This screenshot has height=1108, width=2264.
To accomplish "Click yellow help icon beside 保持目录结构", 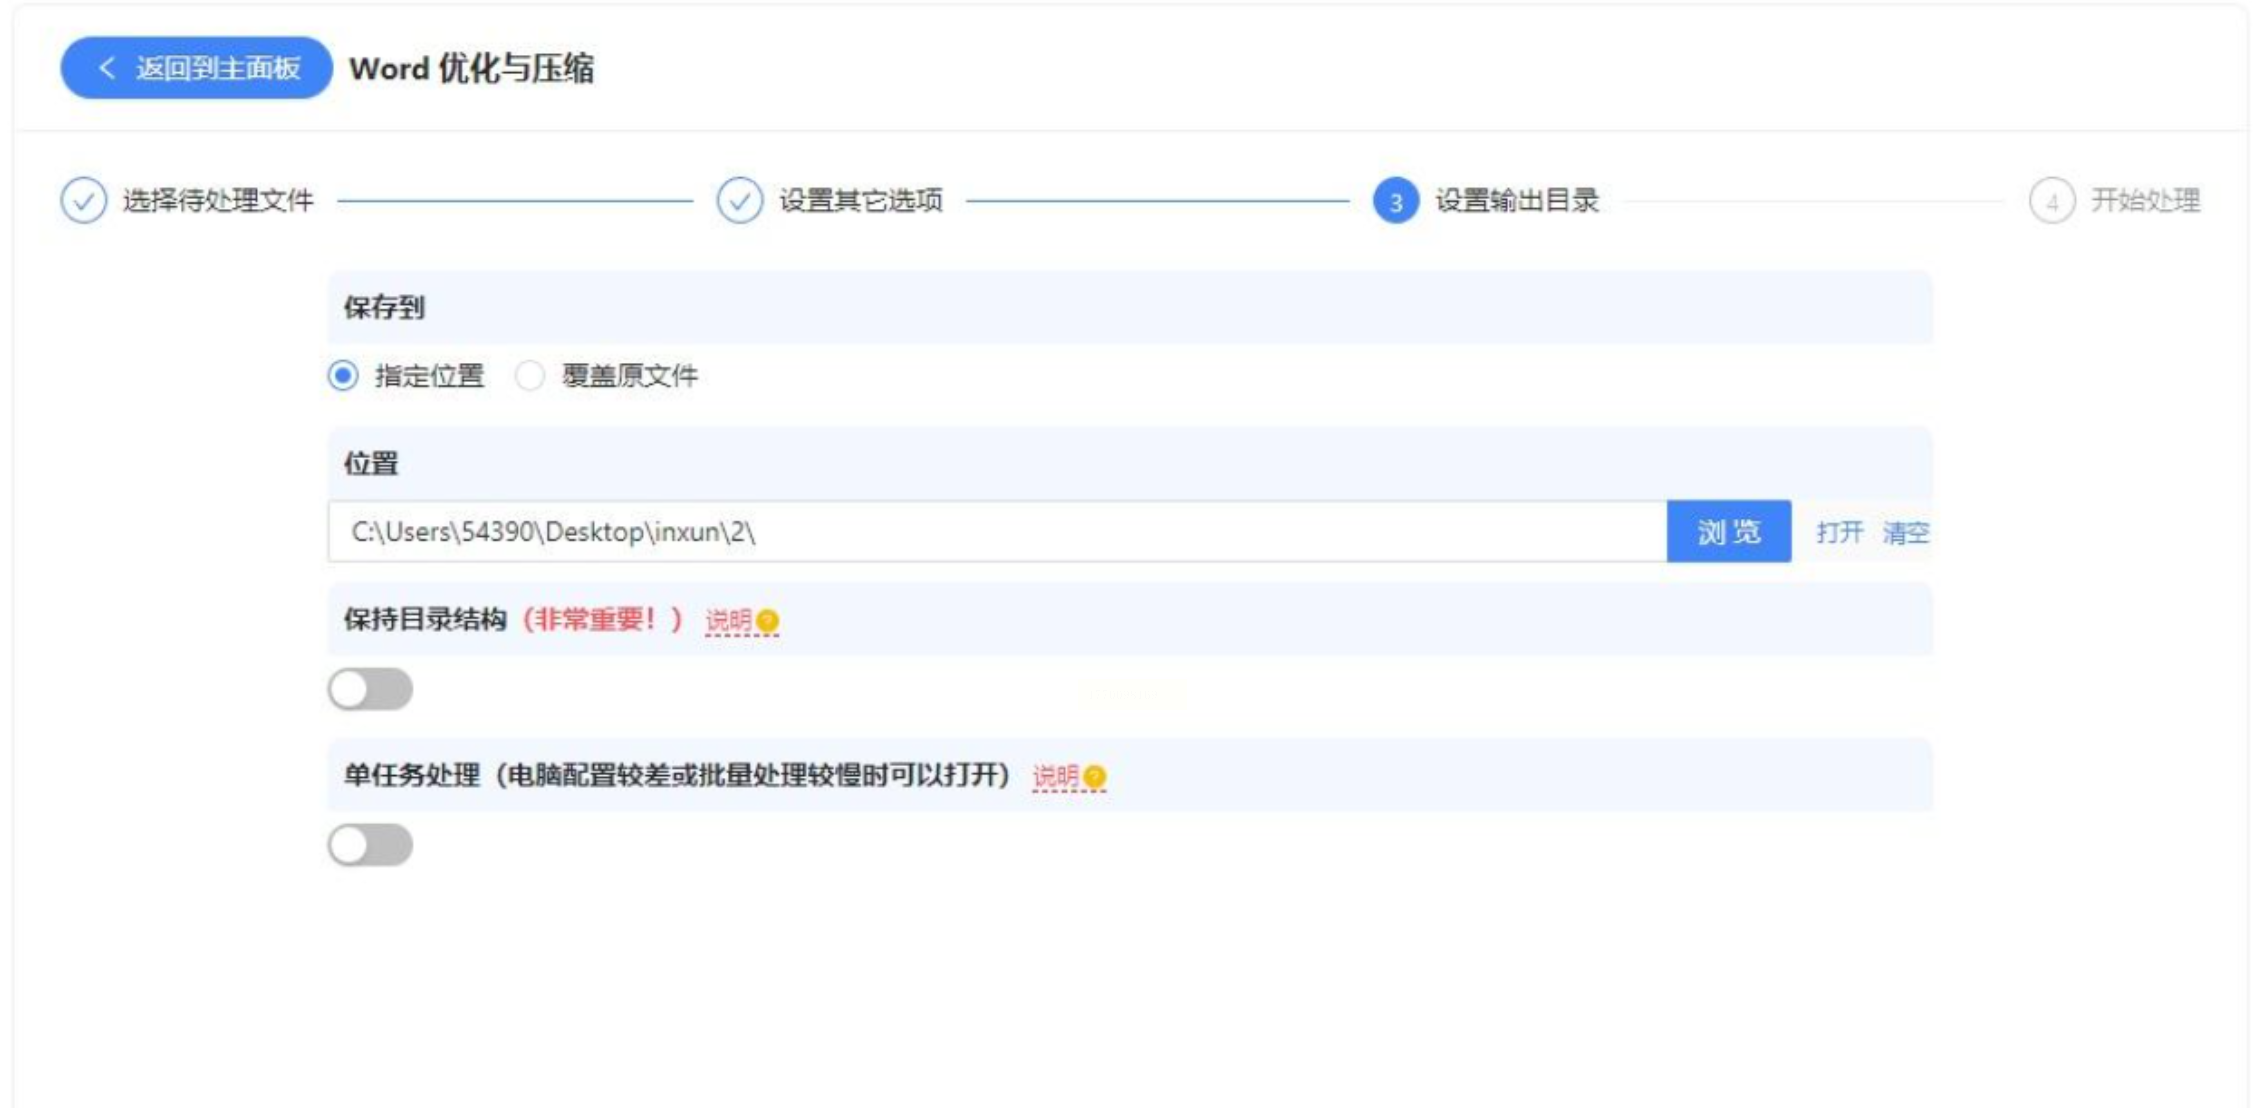I will [768, 621].
